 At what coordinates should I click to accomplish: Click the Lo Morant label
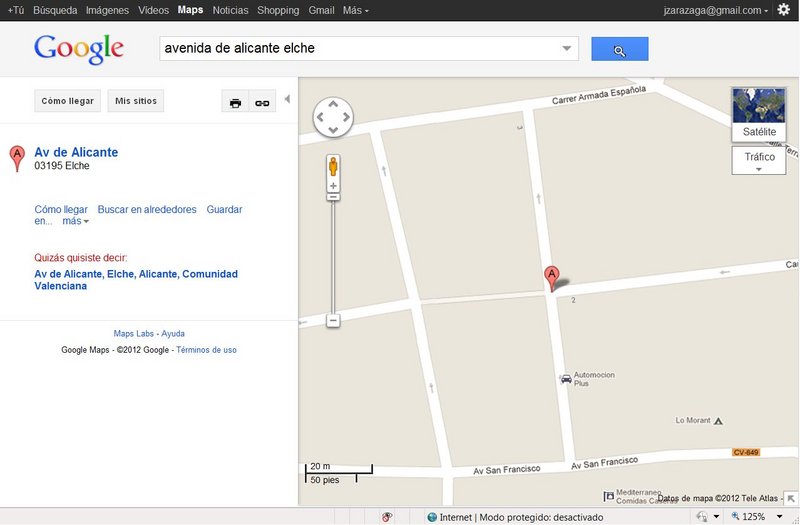(693, 420)
